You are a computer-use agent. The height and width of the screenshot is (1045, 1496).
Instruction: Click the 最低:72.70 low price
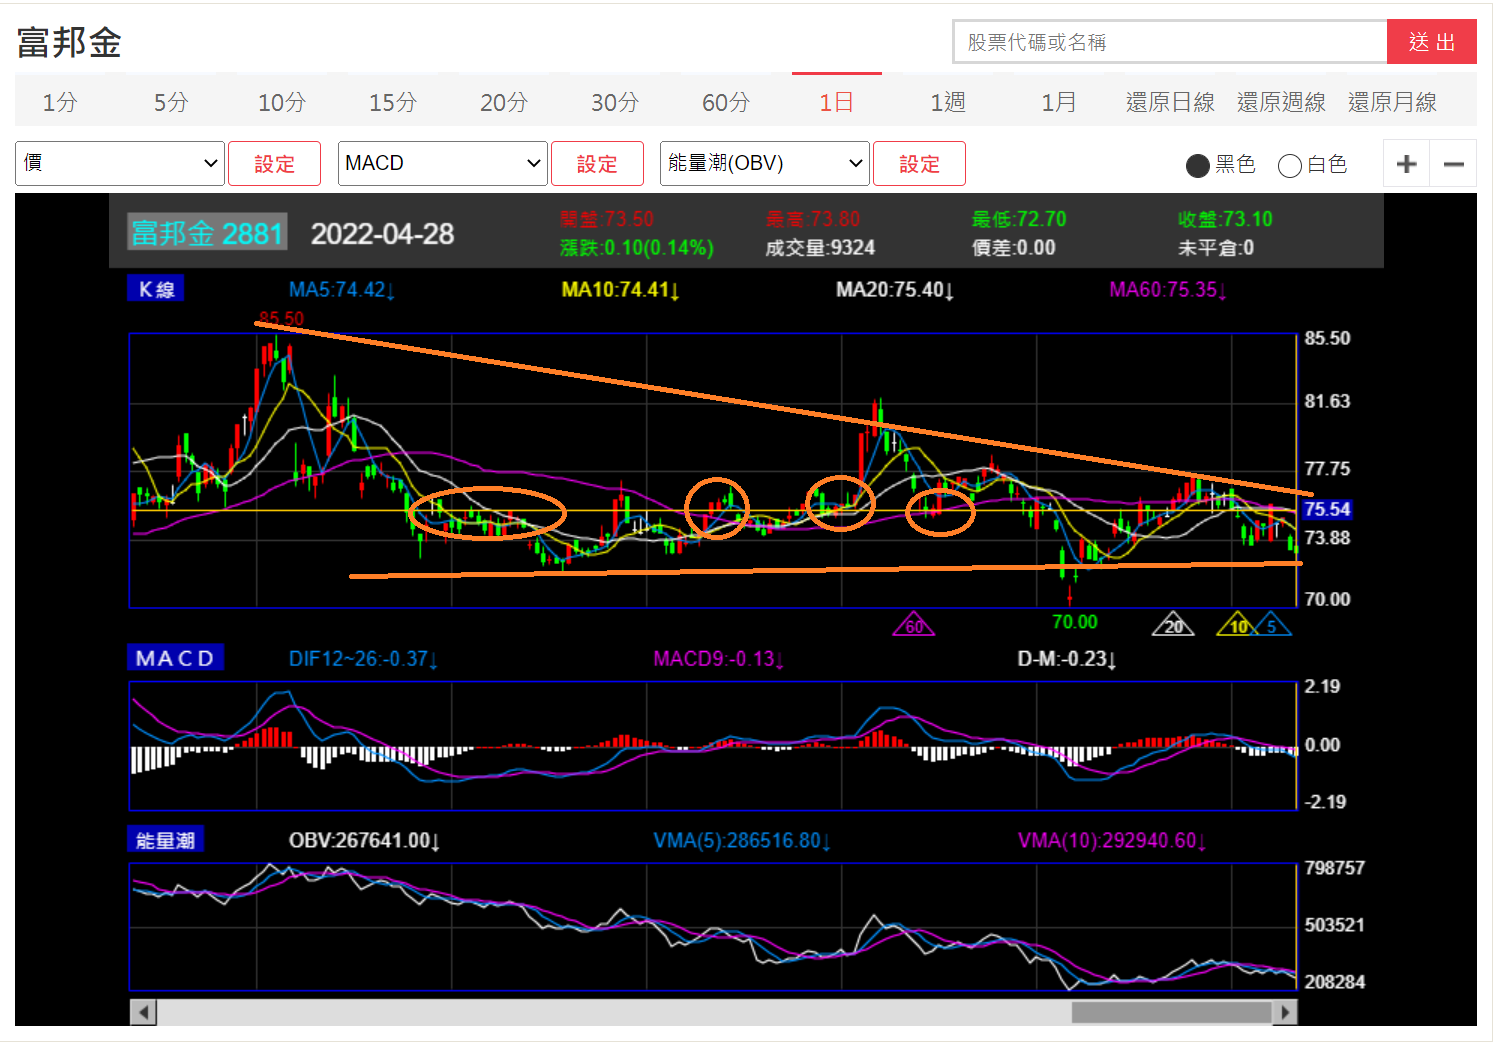(1019, 219)
